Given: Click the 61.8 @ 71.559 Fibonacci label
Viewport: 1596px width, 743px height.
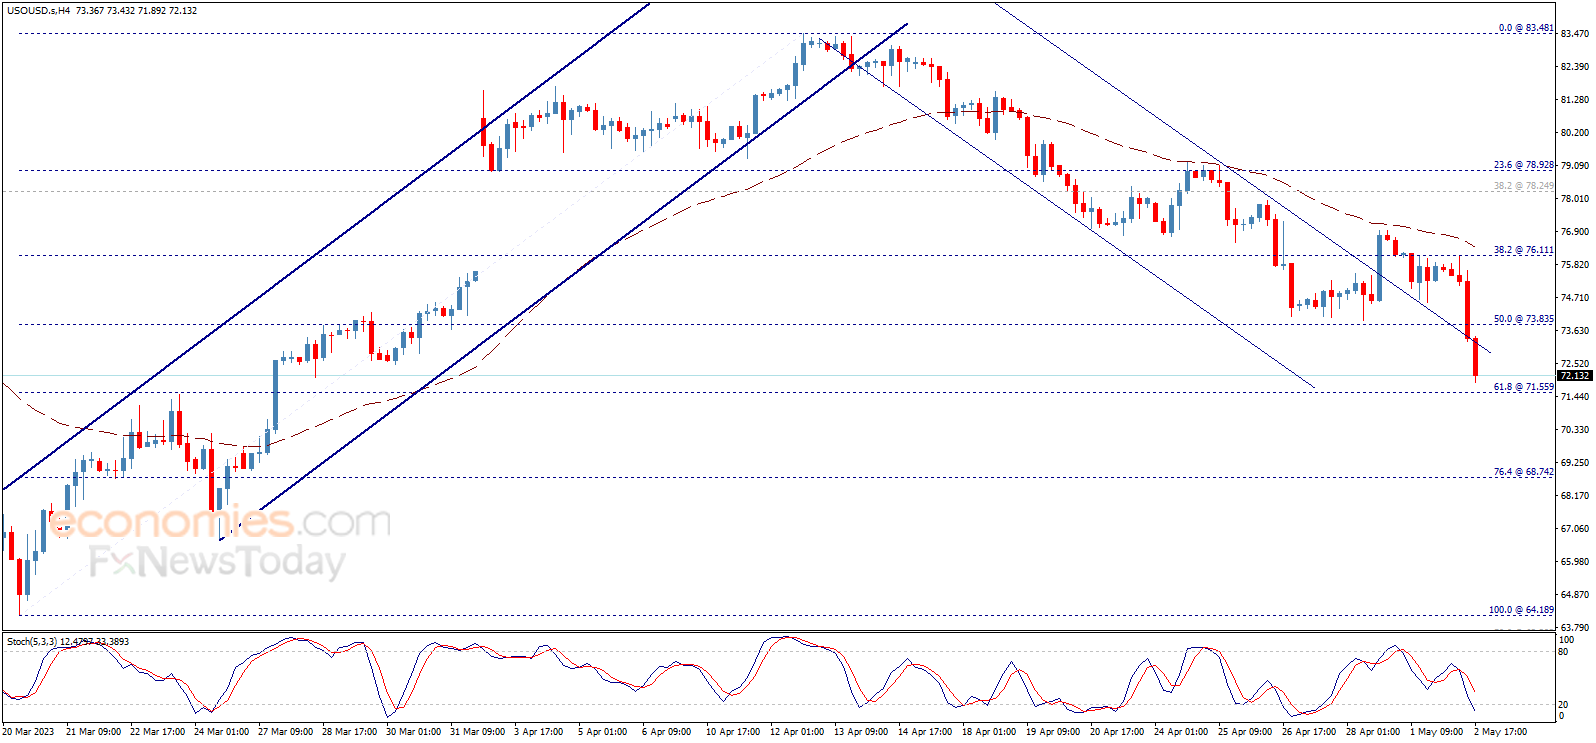Looking at the screenshot, I should click(1524, 387).
